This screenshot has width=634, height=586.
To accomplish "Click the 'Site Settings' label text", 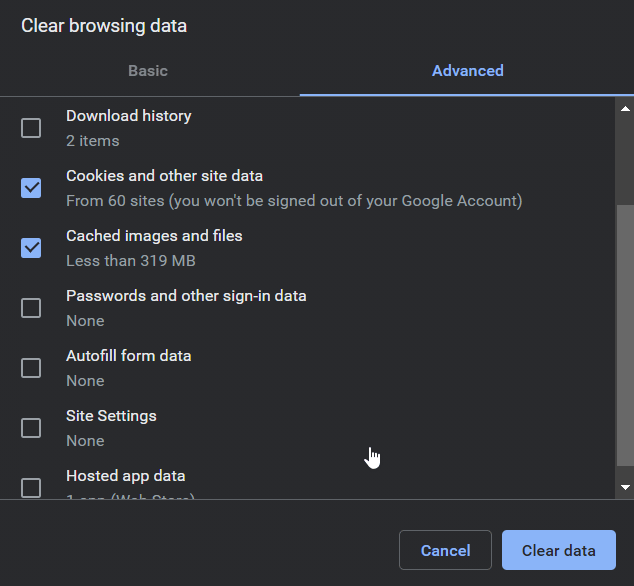I will tap(111, 416).
